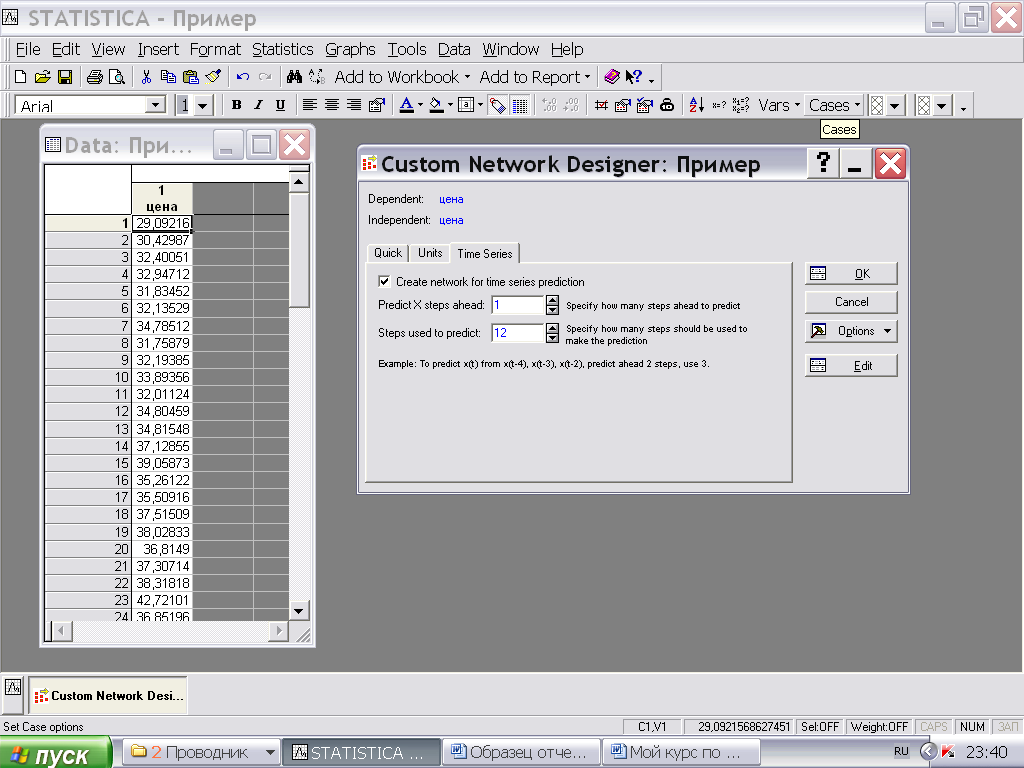Image resolution: width=1024 pixels, height=768 pixels.
Task: Uncheck Create network for time series prediction
Action: 384,281
